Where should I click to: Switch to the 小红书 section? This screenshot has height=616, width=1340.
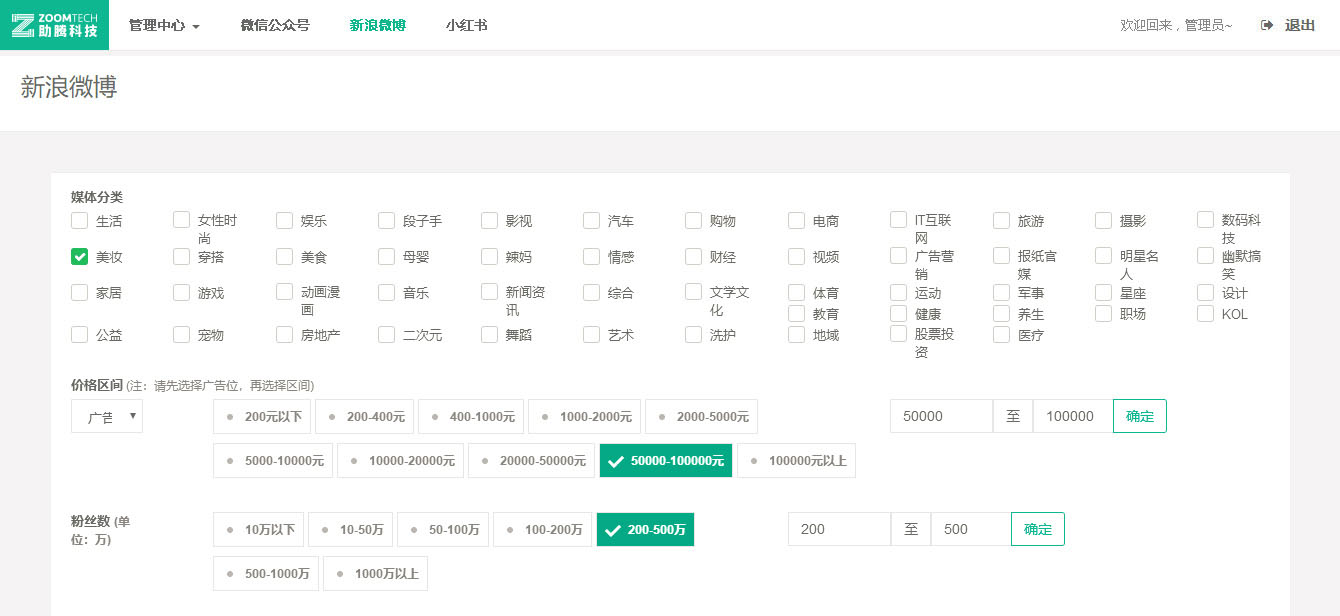[x=466, y=24]
